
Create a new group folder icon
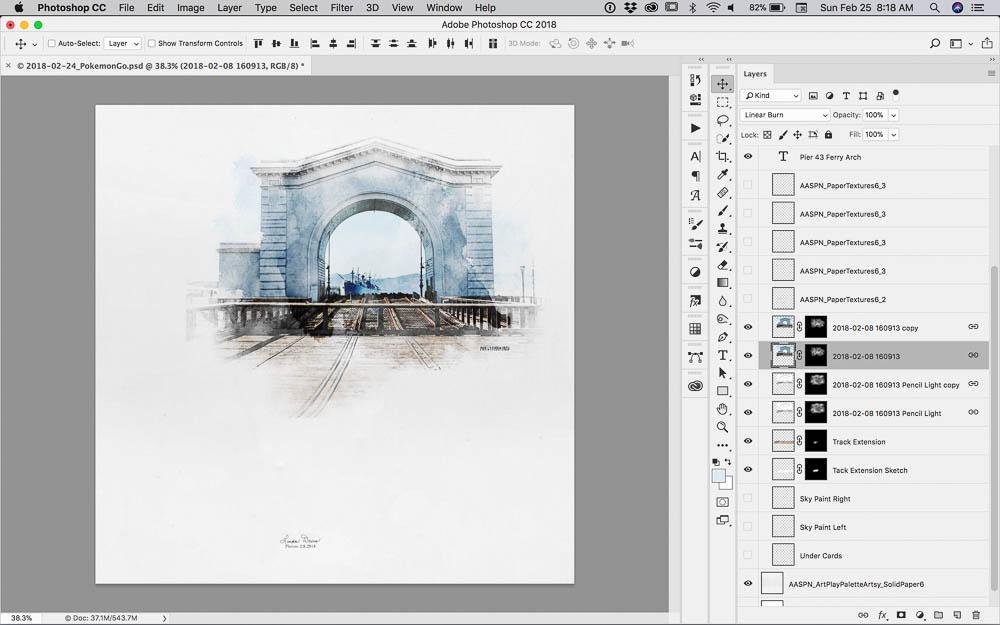(x=938, y=615)
